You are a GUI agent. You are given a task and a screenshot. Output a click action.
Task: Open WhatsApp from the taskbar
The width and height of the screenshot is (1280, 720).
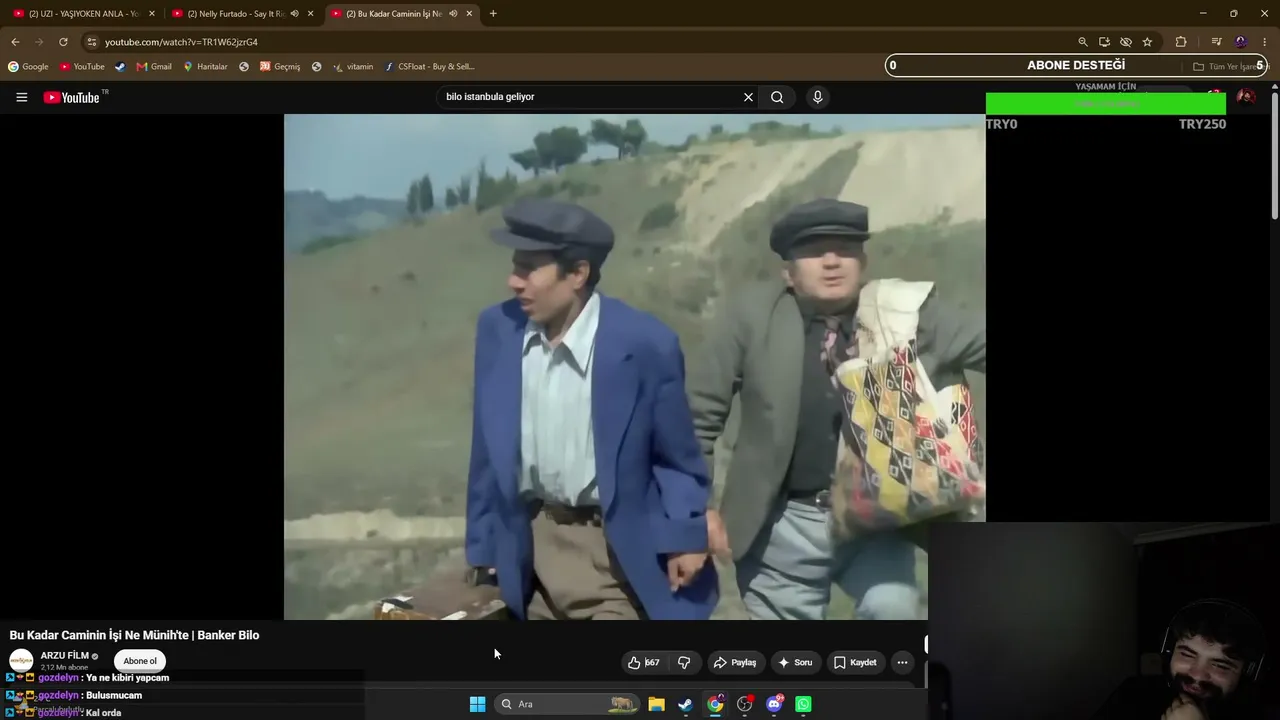803,704
